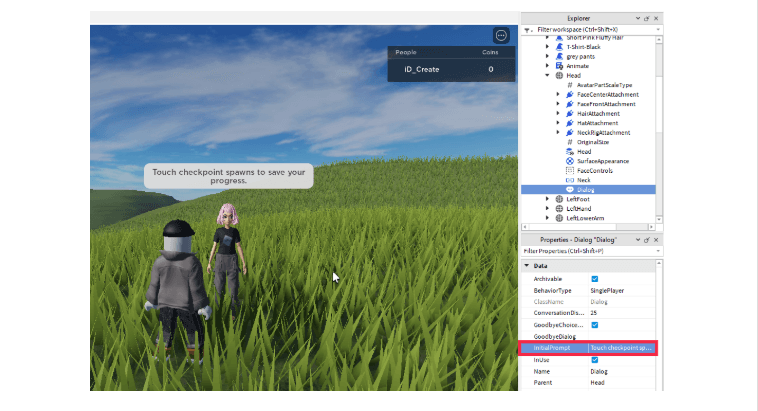The width and height of the screenshot is (758, 411).
Task: Toggle the InUse checkbox
Action: tap(595, 359)
